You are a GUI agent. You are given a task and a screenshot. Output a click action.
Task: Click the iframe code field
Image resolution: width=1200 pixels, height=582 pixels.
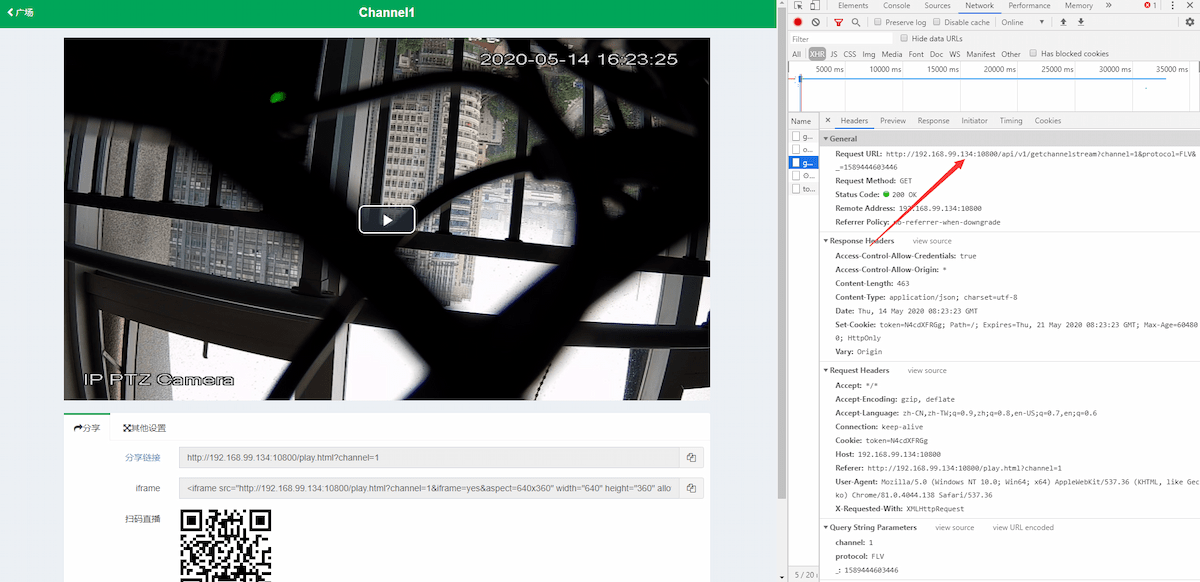[429, 488]
